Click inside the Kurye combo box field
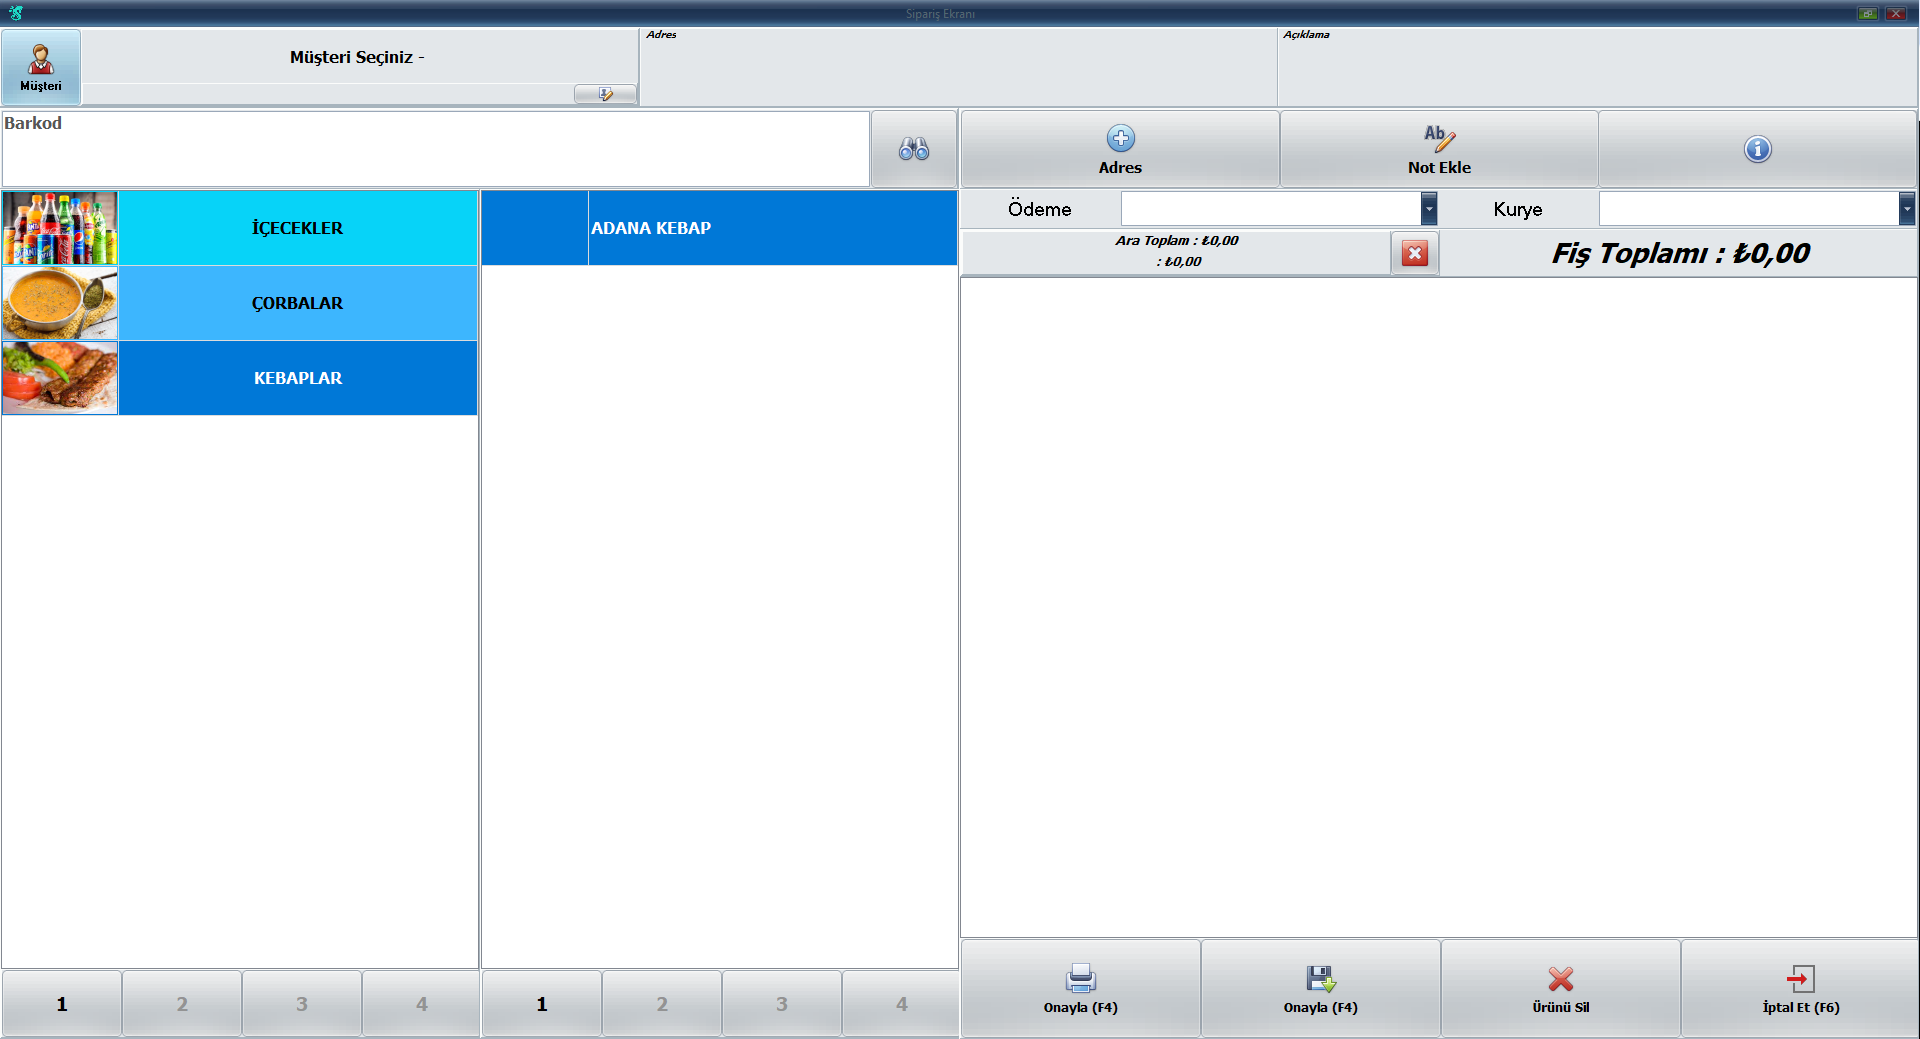Screen dimensions: 1920x1039 pos(1749,209)
